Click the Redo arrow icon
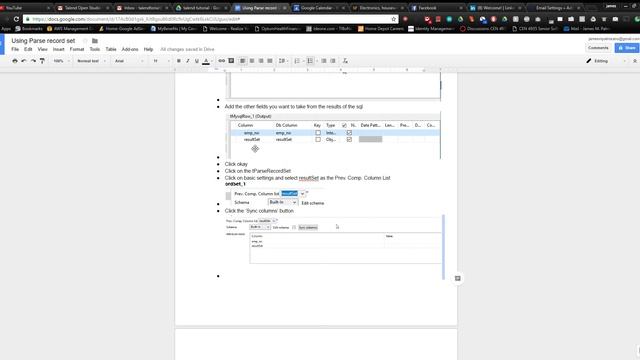This screenshot has width=640, height=360. pos(33,61)
